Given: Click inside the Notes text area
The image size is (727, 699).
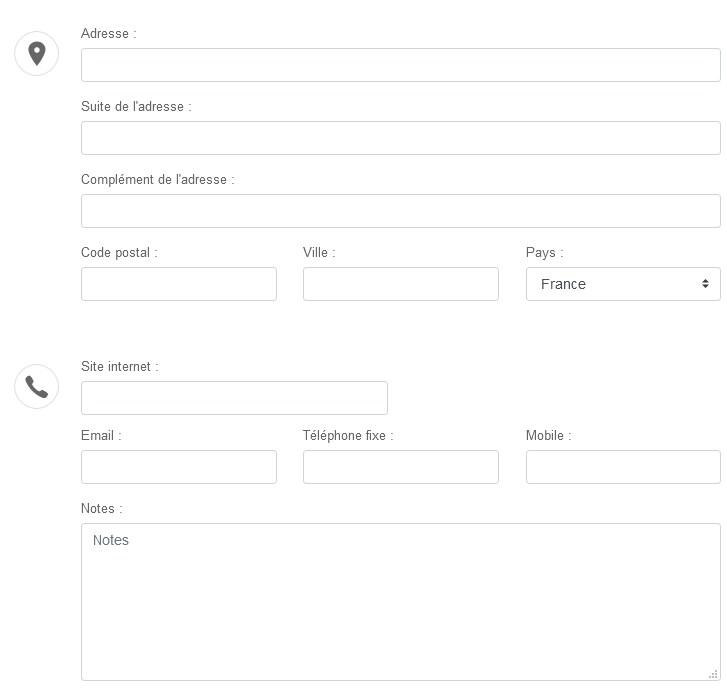Looking at the screenshot, I should [401, 602].
